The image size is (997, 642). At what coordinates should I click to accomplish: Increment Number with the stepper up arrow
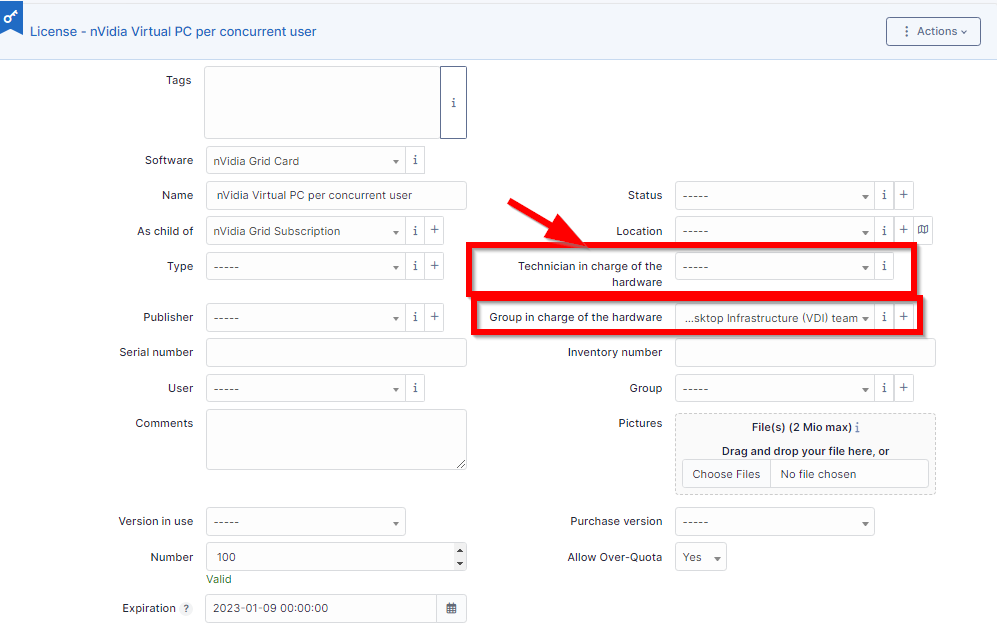459,550
